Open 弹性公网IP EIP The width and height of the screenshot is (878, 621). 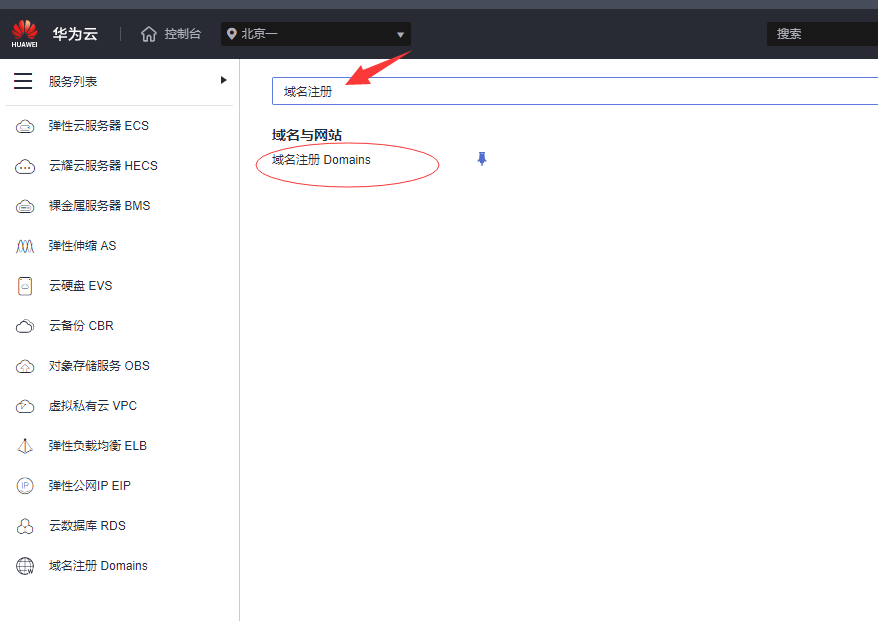[x=89, y=485]
